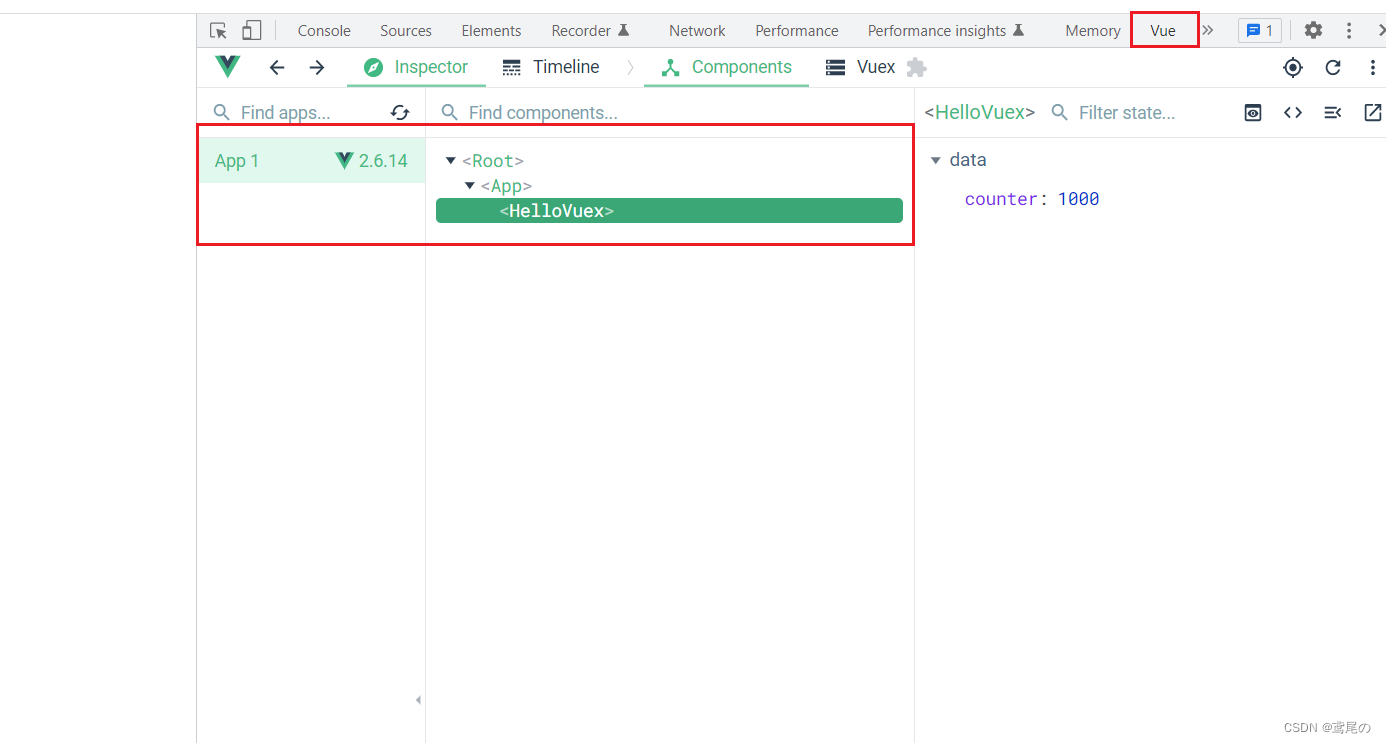Click the rescan apps refresh icon
This screenshot has width=1386, height=743.
tap(400, 113)
